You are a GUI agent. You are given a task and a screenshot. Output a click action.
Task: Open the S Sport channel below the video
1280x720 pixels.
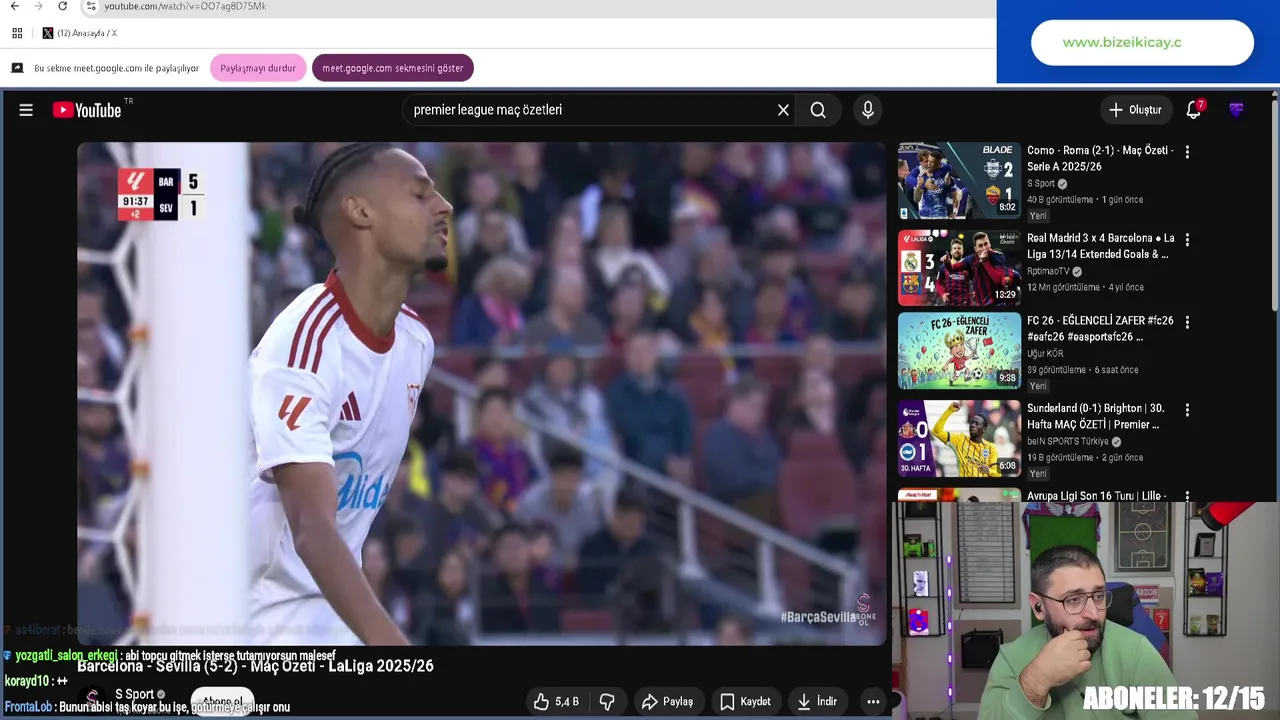[x=134, y=694]
